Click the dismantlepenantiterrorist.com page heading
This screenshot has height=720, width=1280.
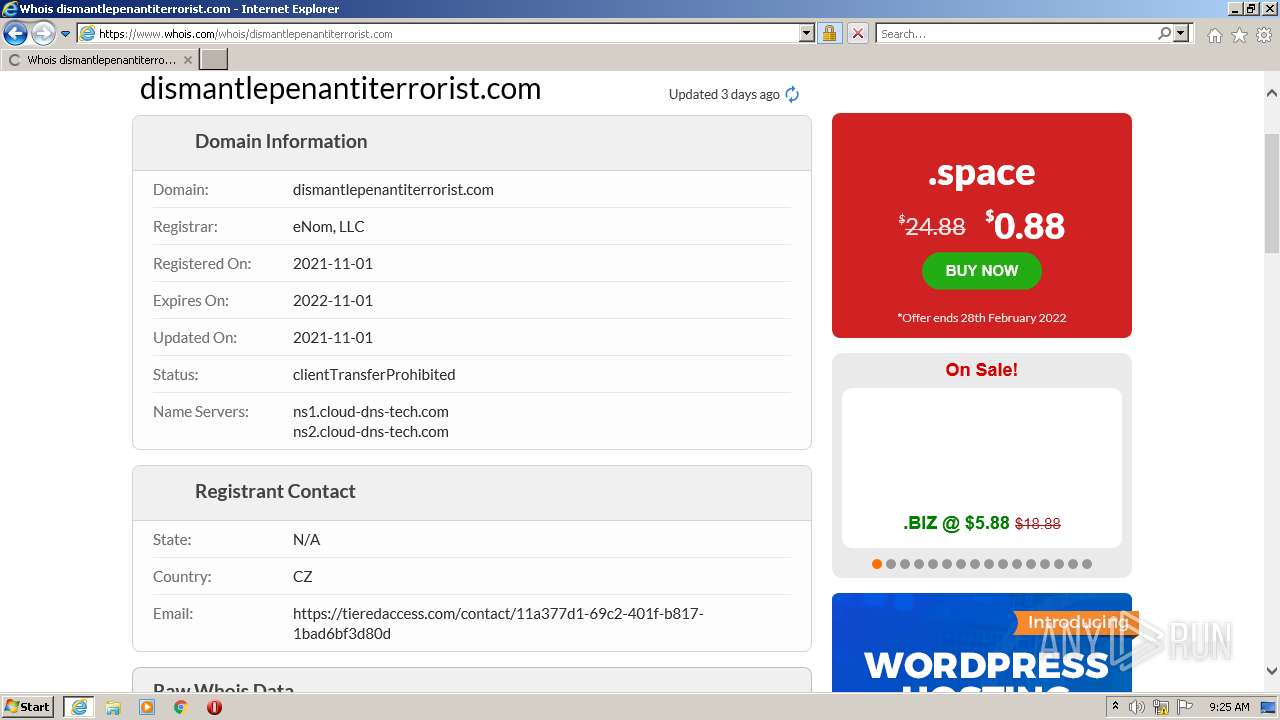tap(340, 88)
